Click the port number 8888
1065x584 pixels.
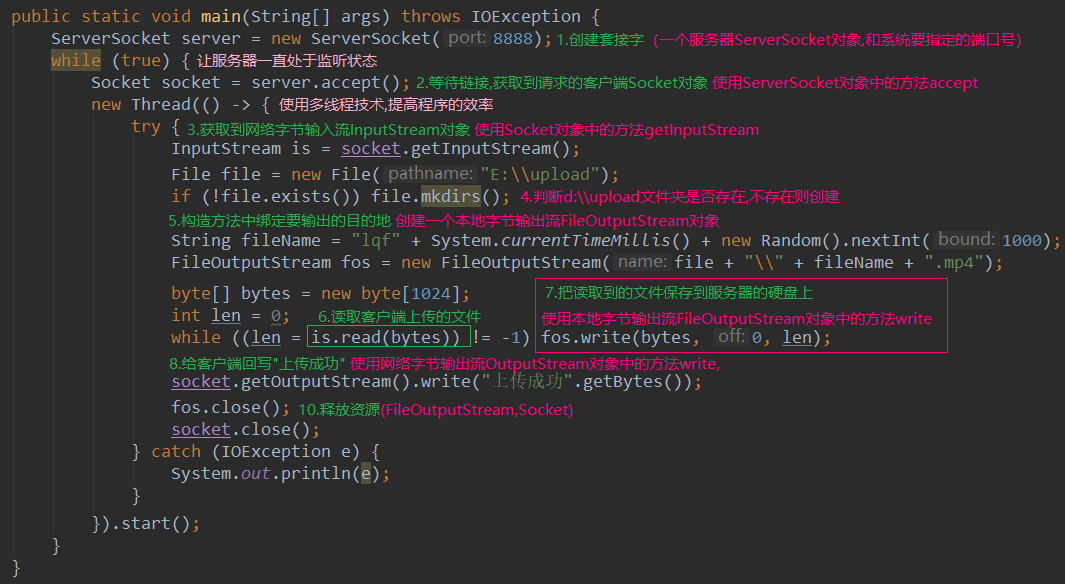[513, 39]
